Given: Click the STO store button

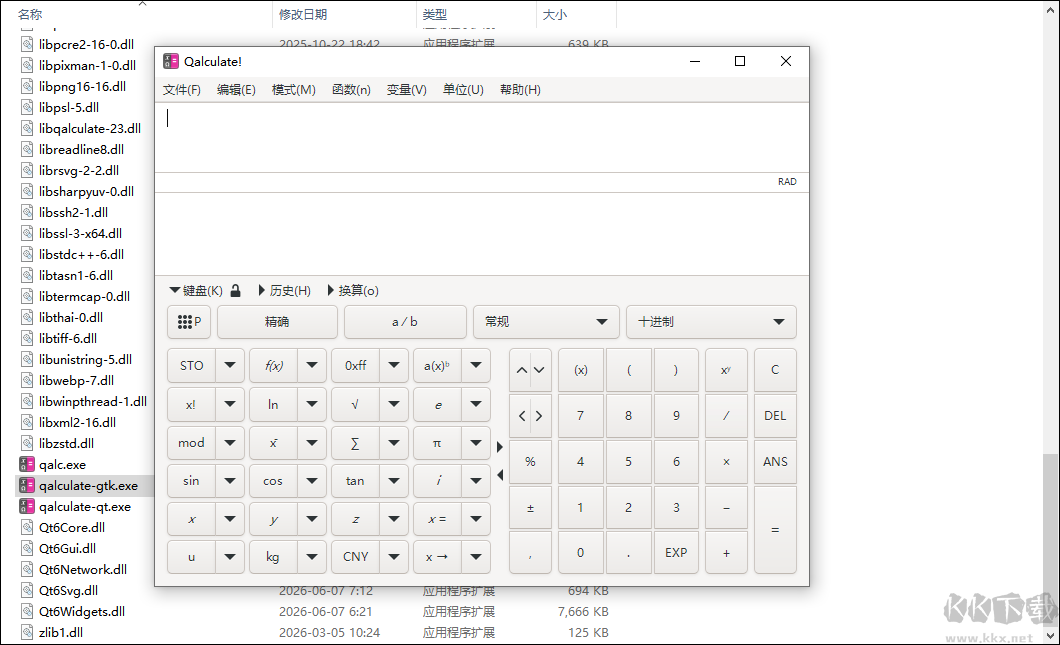Looking at the screenshot, I should coord(191,366).
